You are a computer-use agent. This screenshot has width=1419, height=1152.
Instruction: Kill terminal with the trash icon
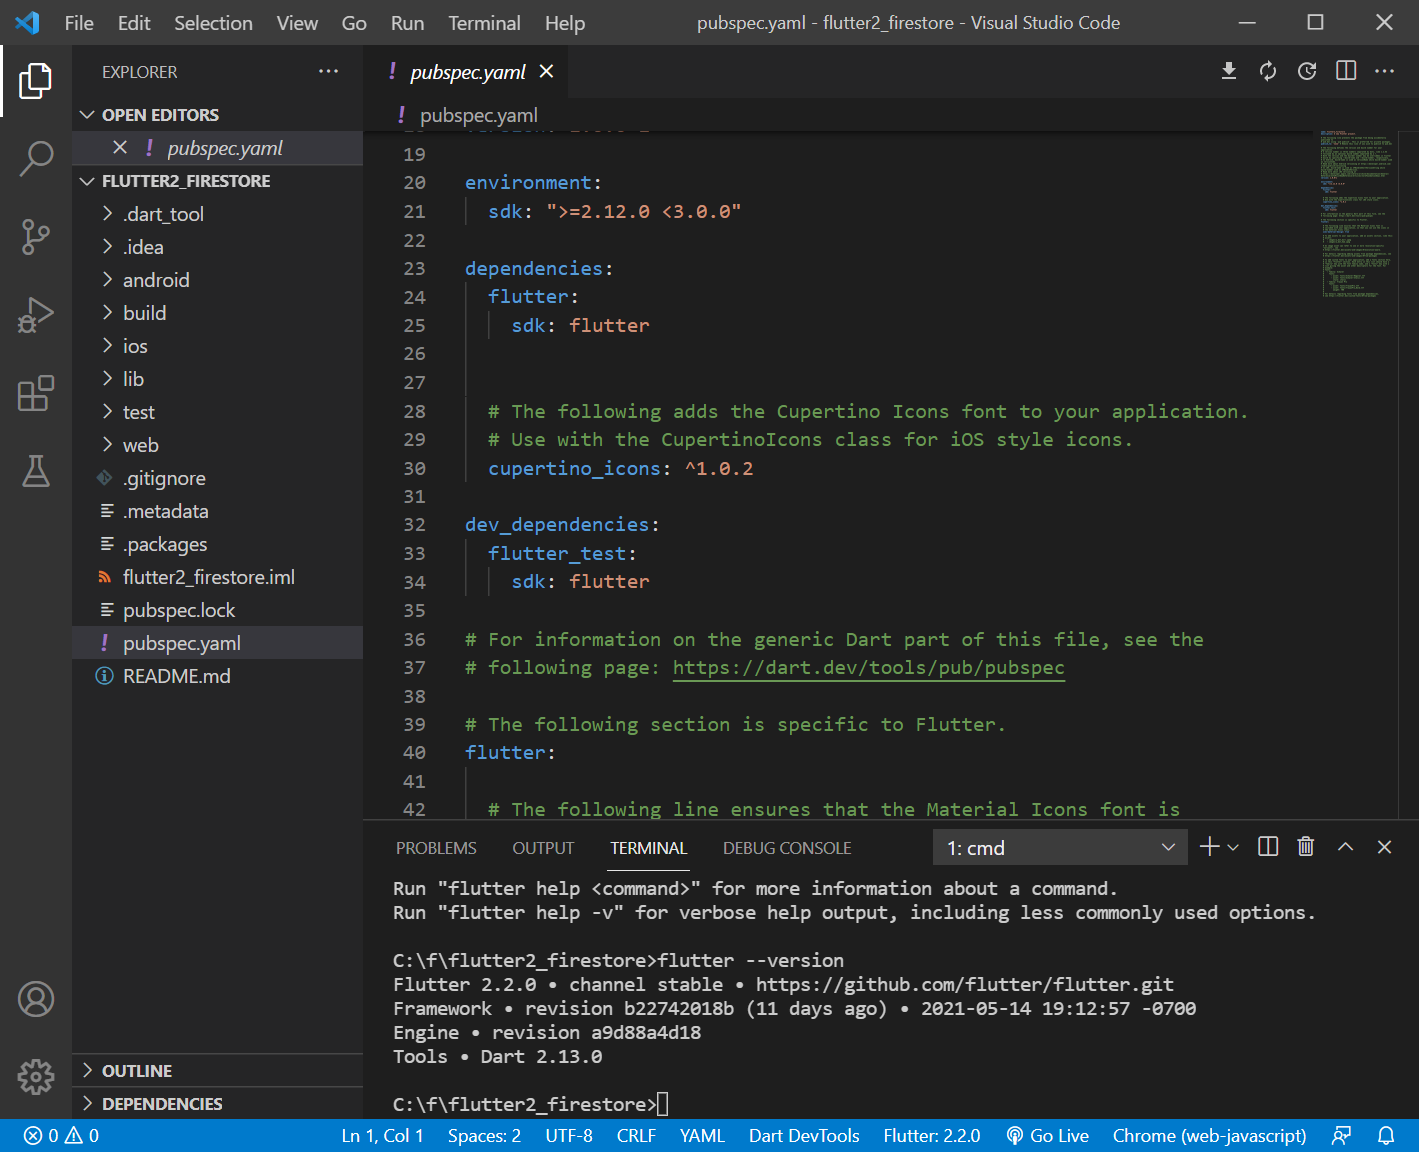(x=1305, y=847)
